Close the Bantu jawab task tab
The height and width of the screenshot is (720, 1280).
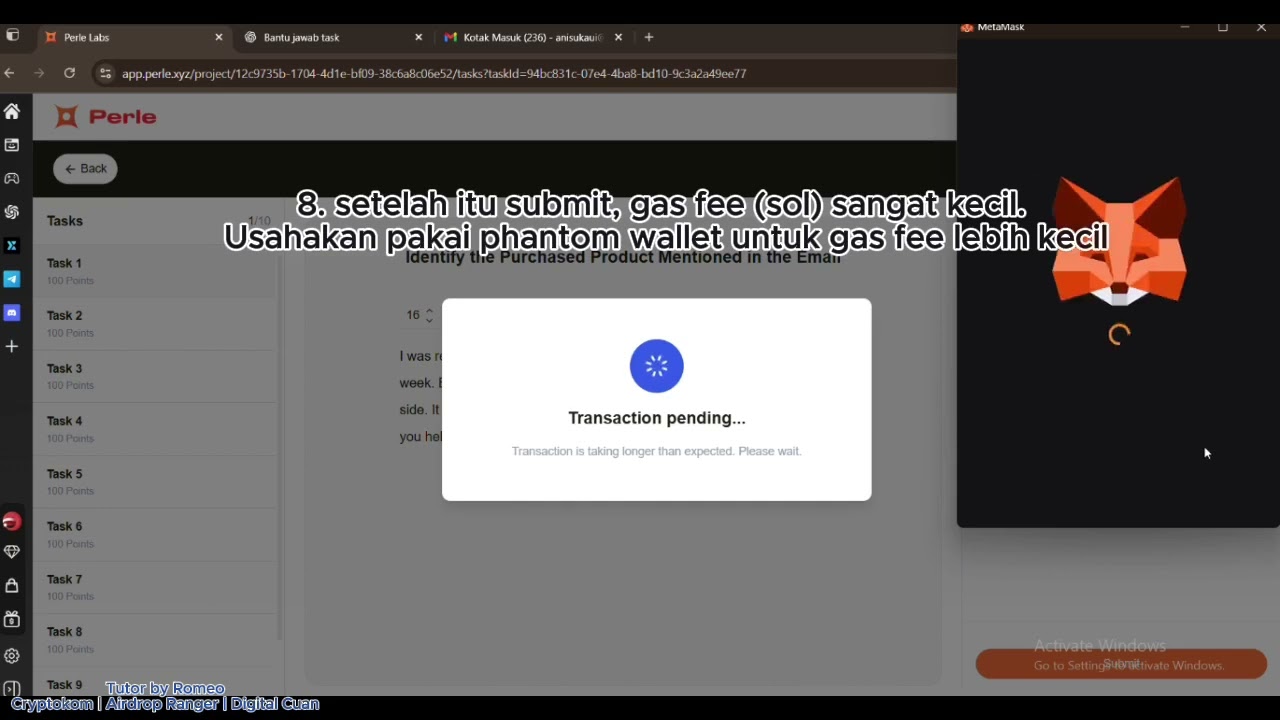click(419, 37)
